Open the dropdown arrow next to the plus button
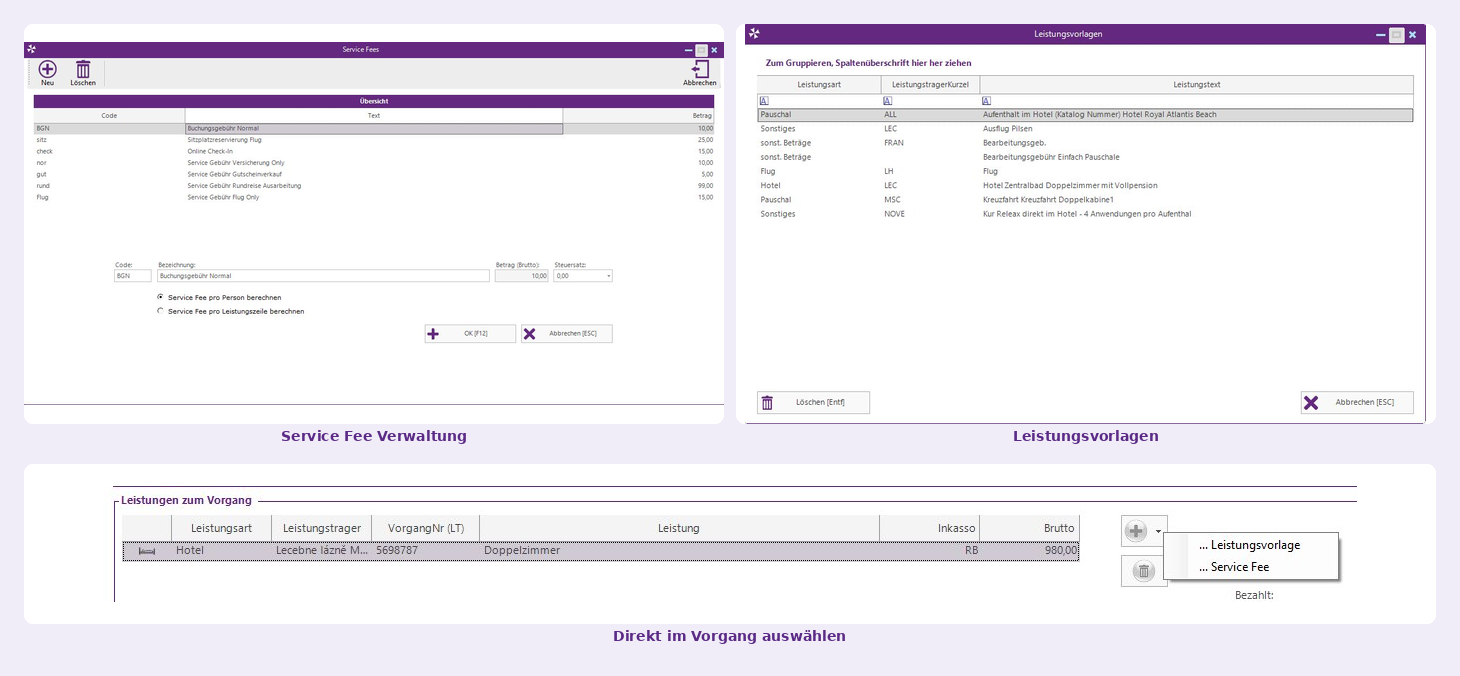Viewport: 1460px width, 676px height. (1158, 531)
